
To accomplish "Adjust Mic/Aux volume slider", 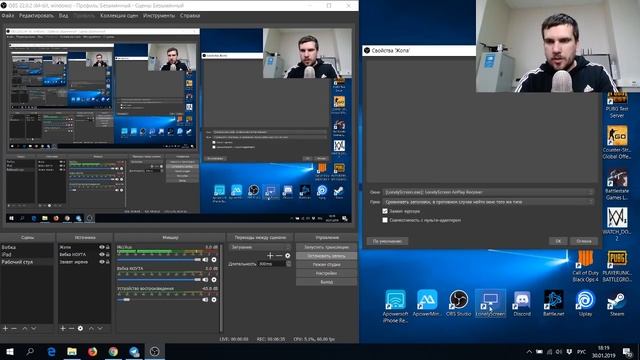I will point(159,260).
